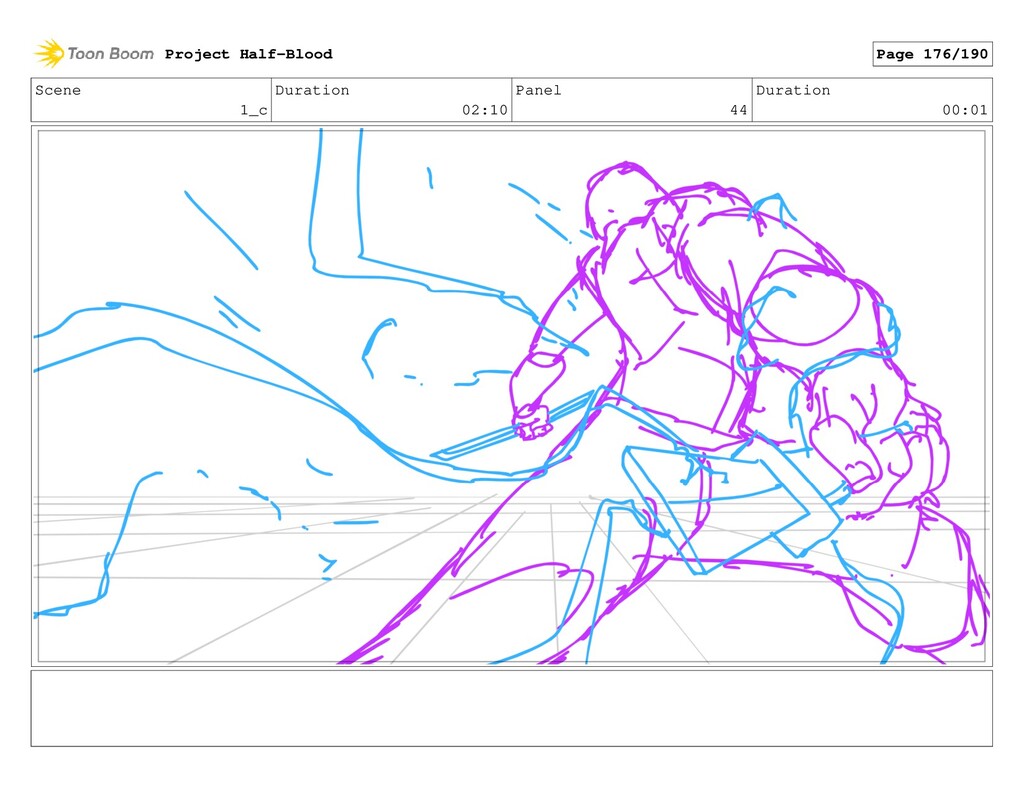The height and width of the screenshot is (793, 1024).
Task: Select the scene duration value '02:10'
Action: point(485,110)
